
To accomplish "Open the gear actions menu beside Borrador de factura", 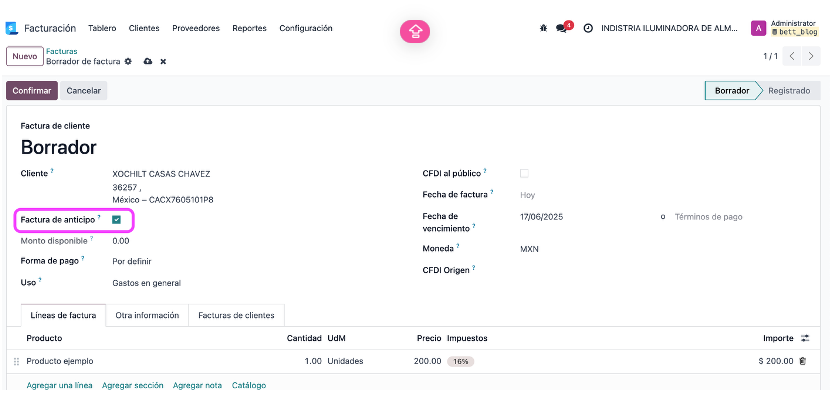I will [x=128, y=62].
